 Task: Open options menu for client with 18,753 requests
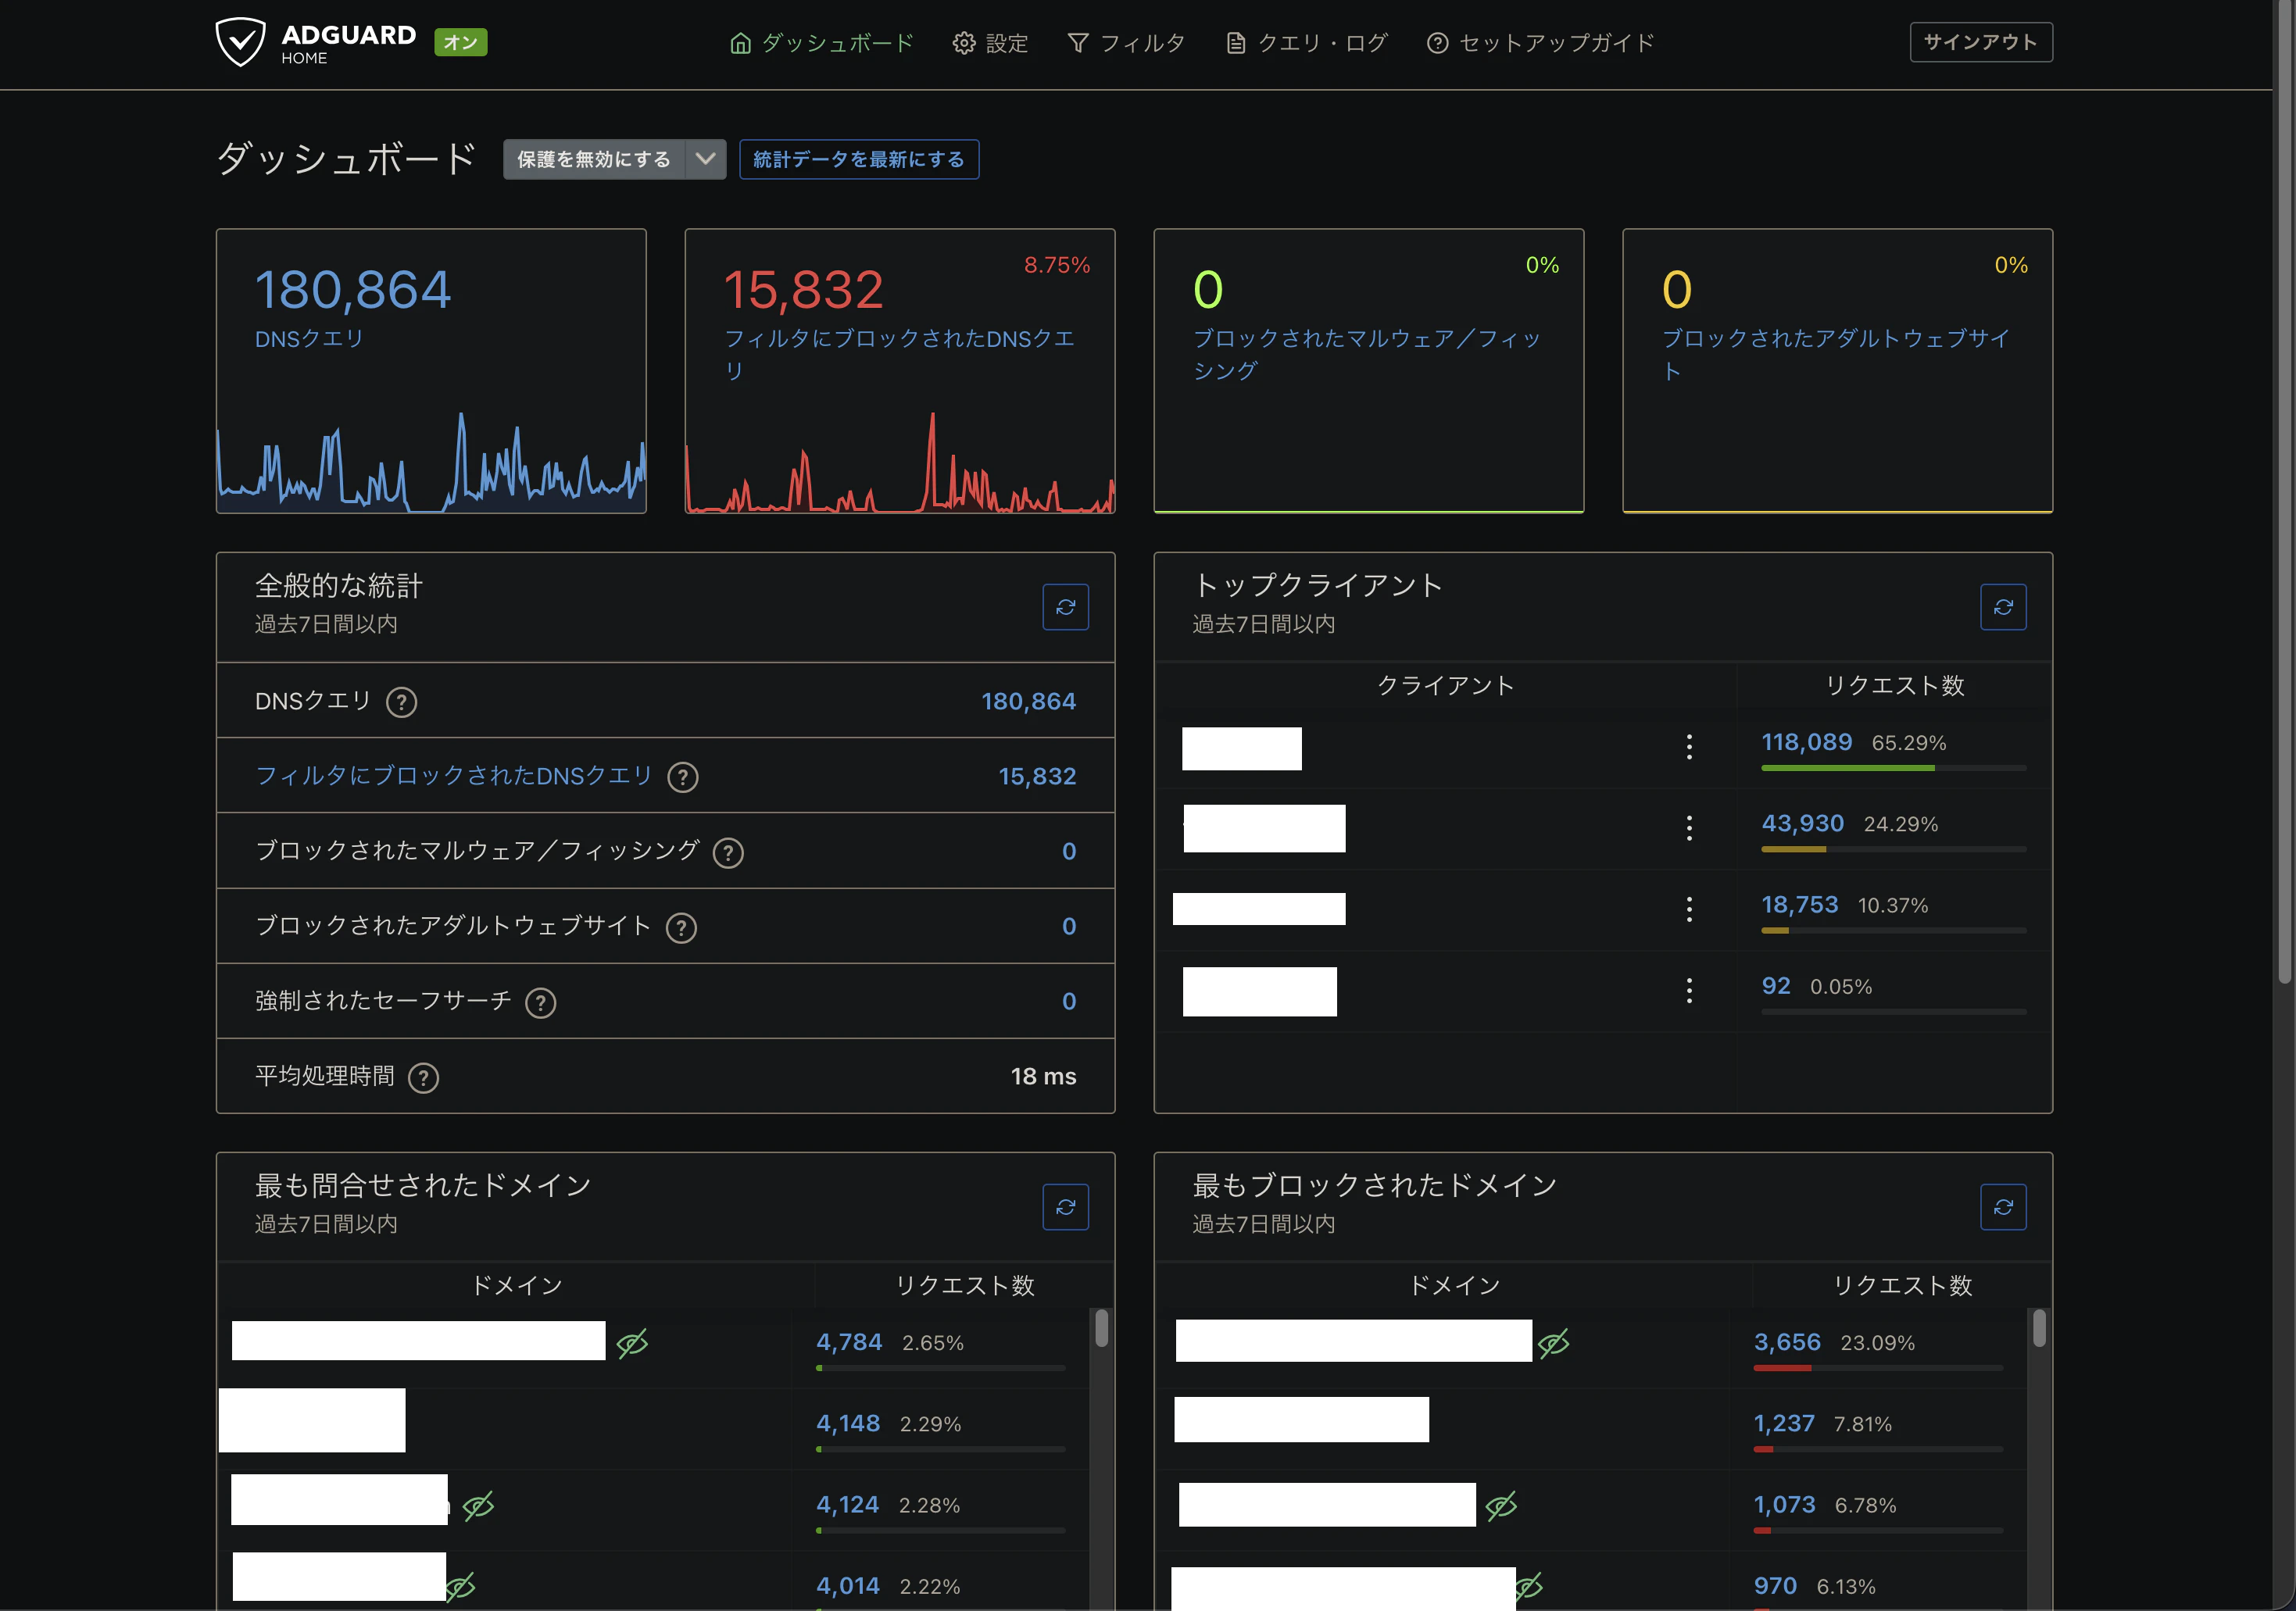(x=1689, y=908)
